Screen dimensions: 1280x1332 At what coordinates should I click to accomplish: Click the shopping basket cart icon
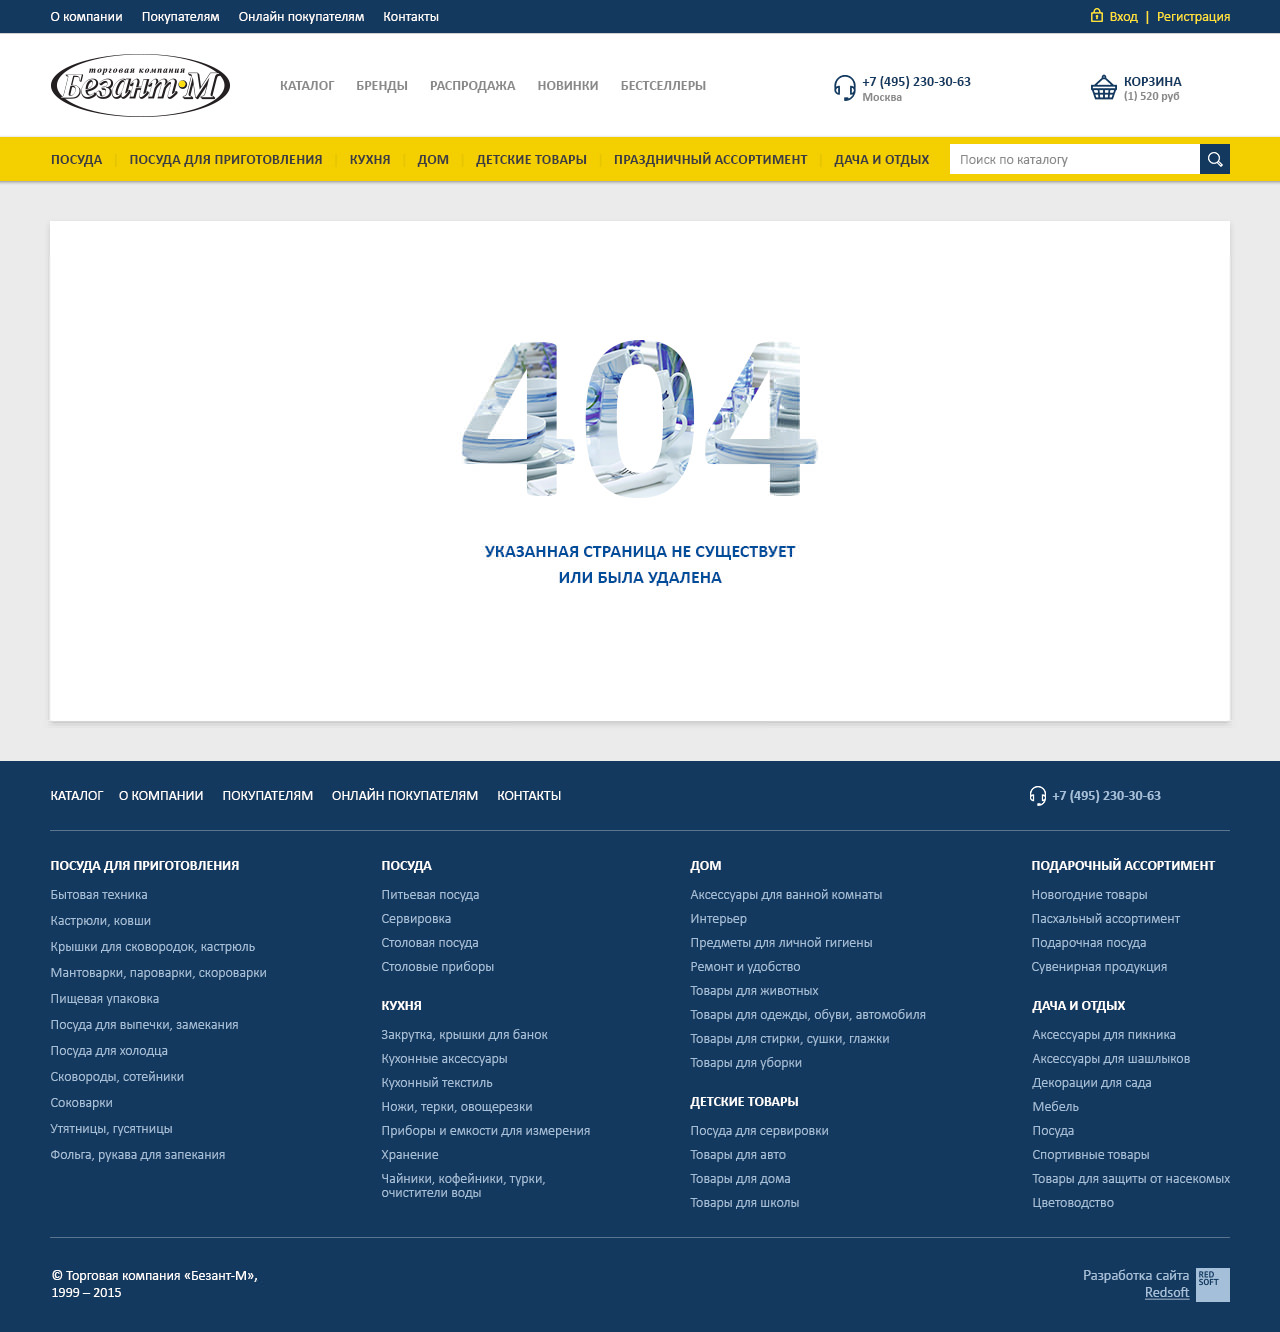[x=1104, y=88]
